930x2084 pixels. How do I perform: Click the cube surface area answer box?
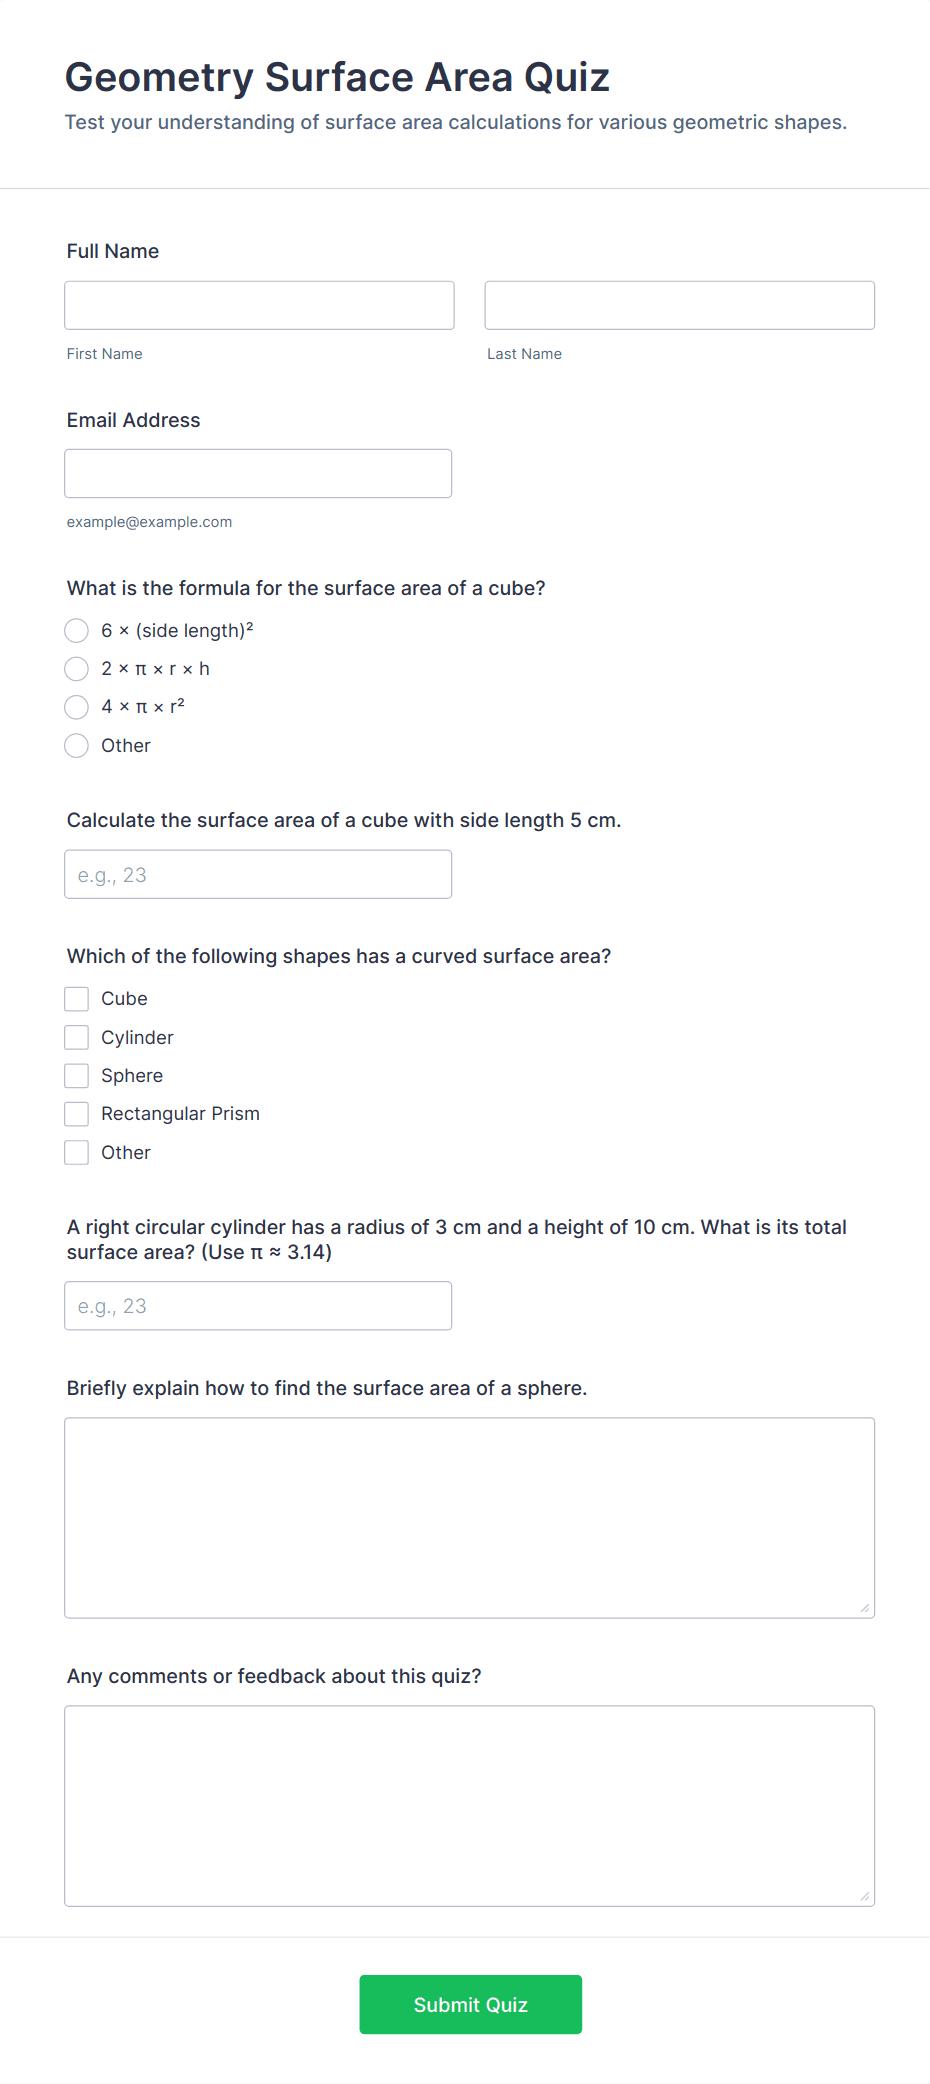(x=258, y=874)
